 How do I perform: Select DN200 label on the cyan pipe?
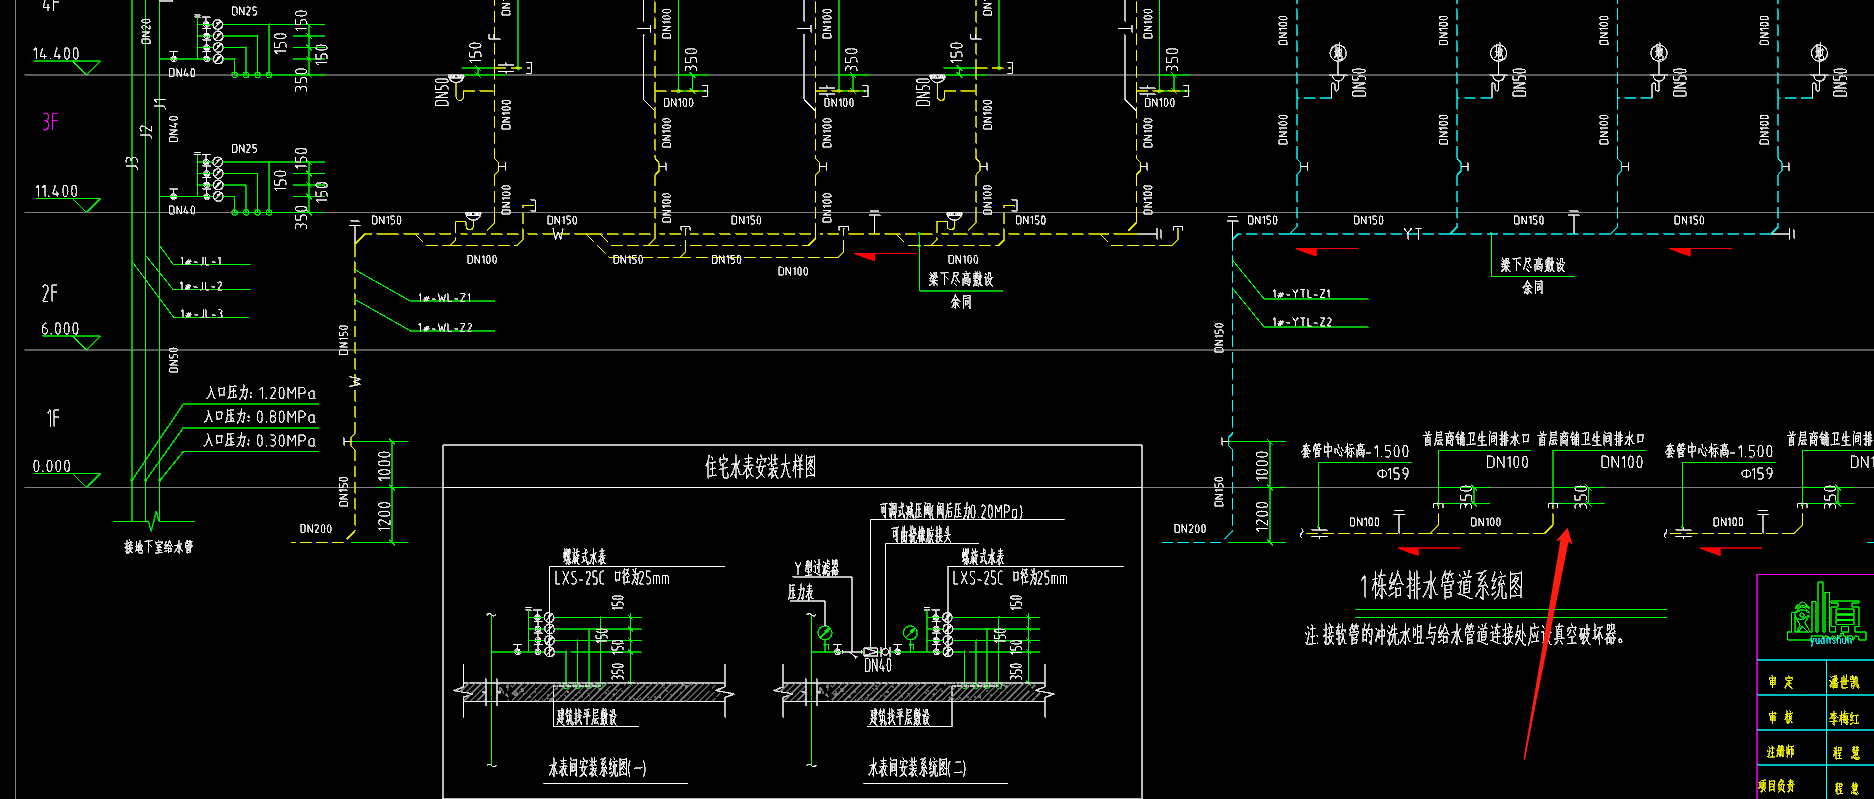point(1190,529)
